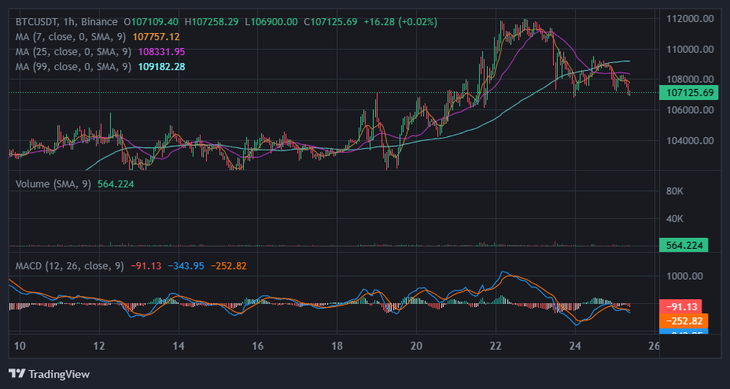
Task: Click date 10 on time axis
Action: [x=20, y=346]
